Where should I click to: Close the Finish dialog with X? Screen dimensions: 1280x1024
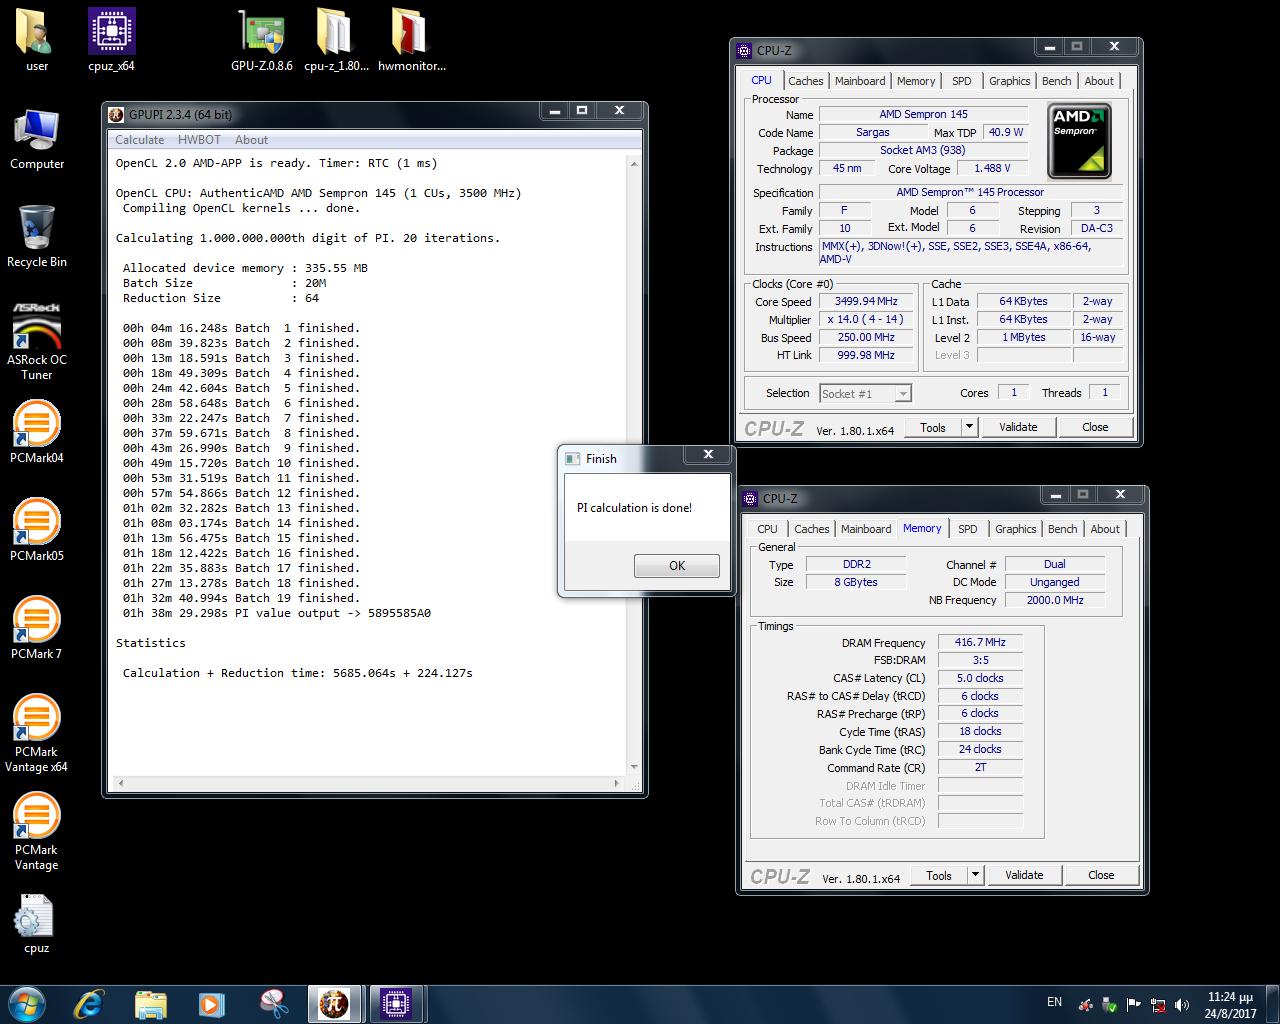click(x=708, y=454)
